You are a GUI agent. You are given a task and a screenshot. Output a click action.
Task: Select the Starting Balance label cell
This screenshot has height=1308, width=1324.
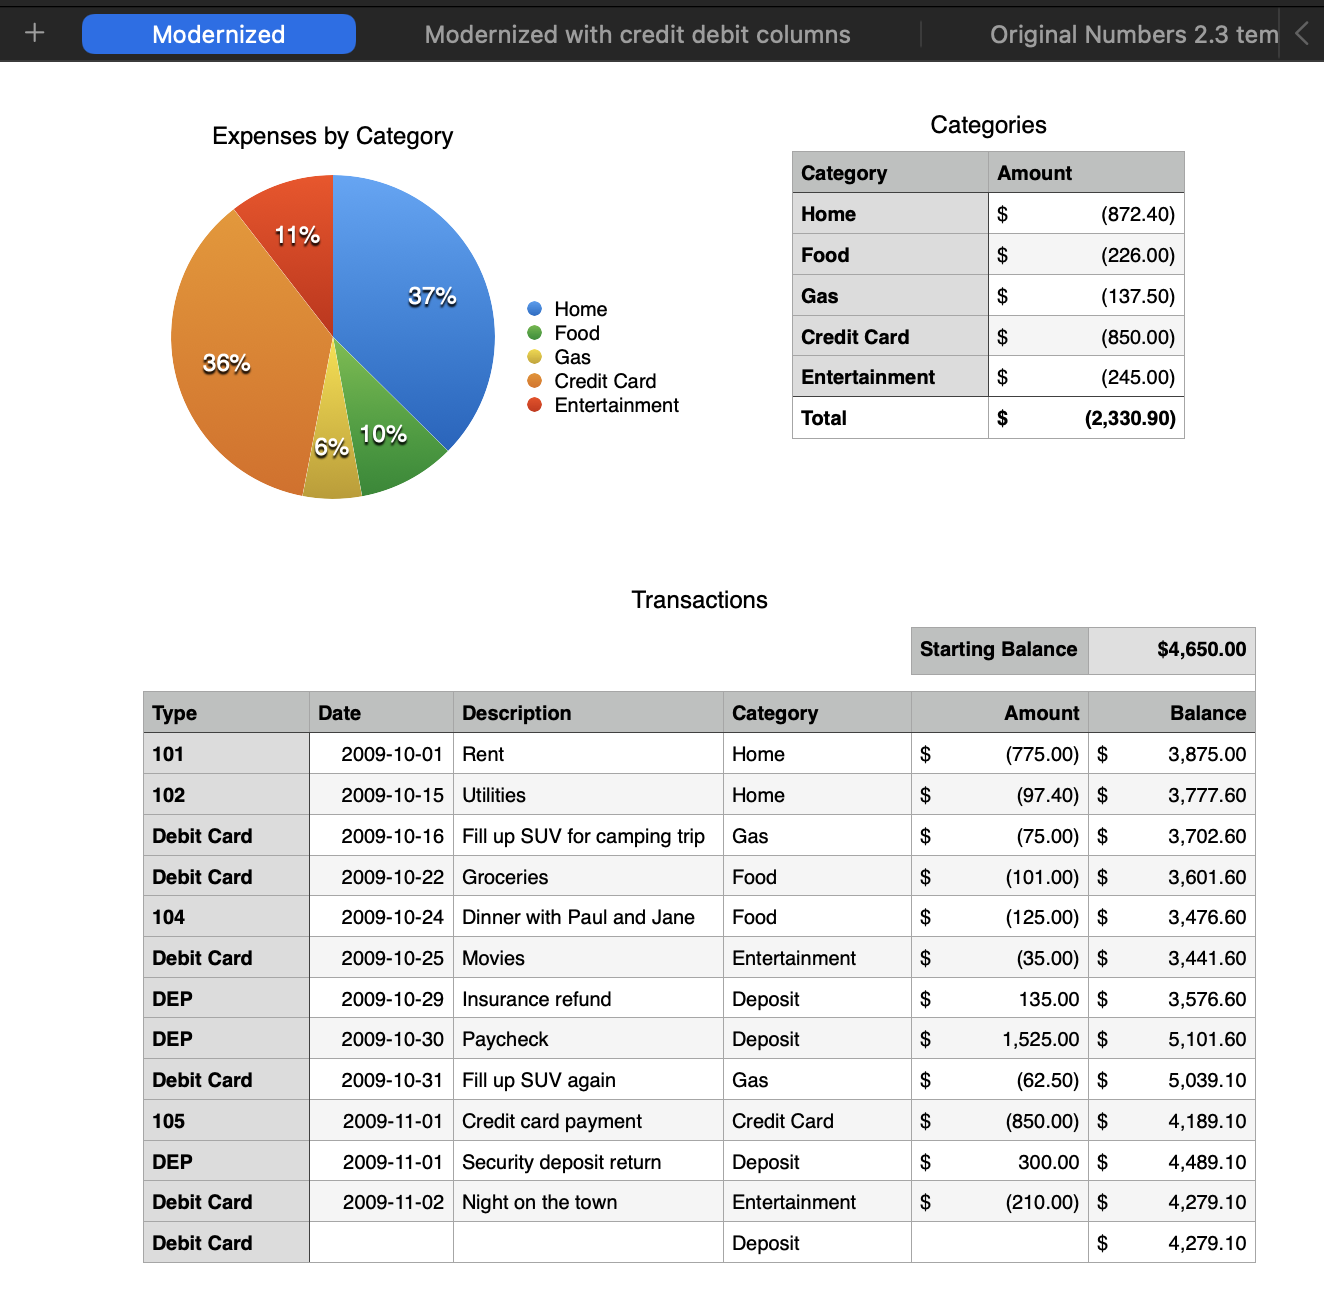(x=999, y=650)
